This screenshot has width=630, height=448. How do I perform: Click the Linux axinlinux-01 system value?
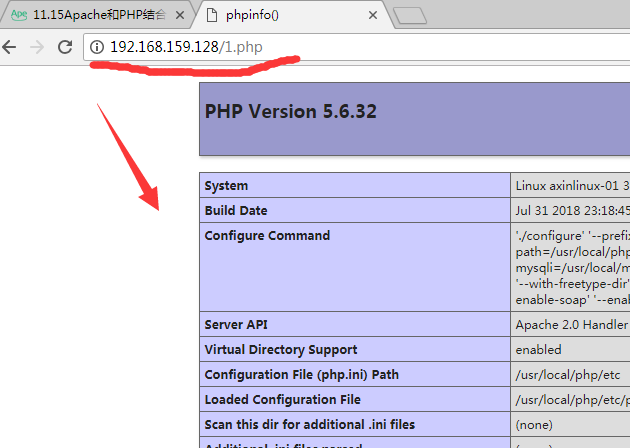point(573,186)
